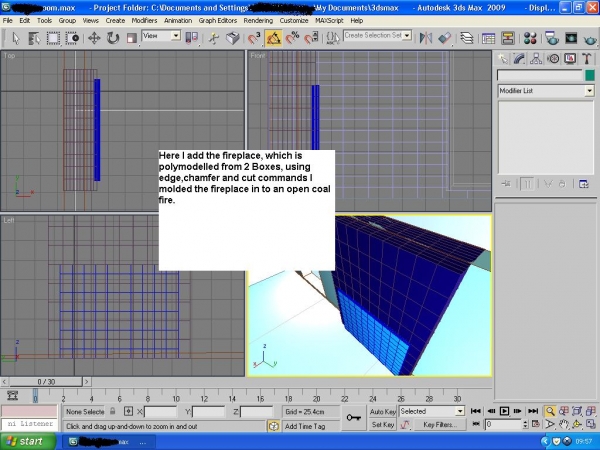Click the Set Key button

(x=383, y=425)
